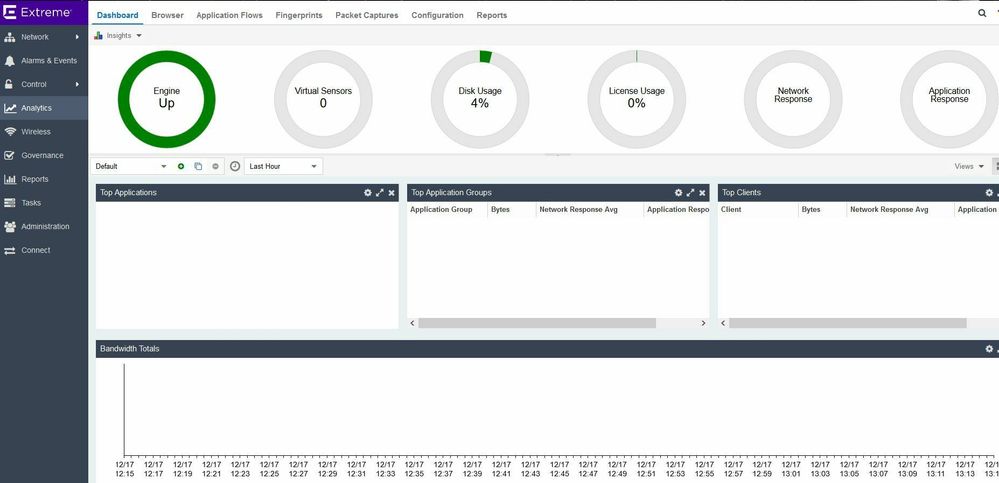Viewport: 999px width, 483px height.
Task: Open the Views dropdown
Action: click(x=969, y=166)
